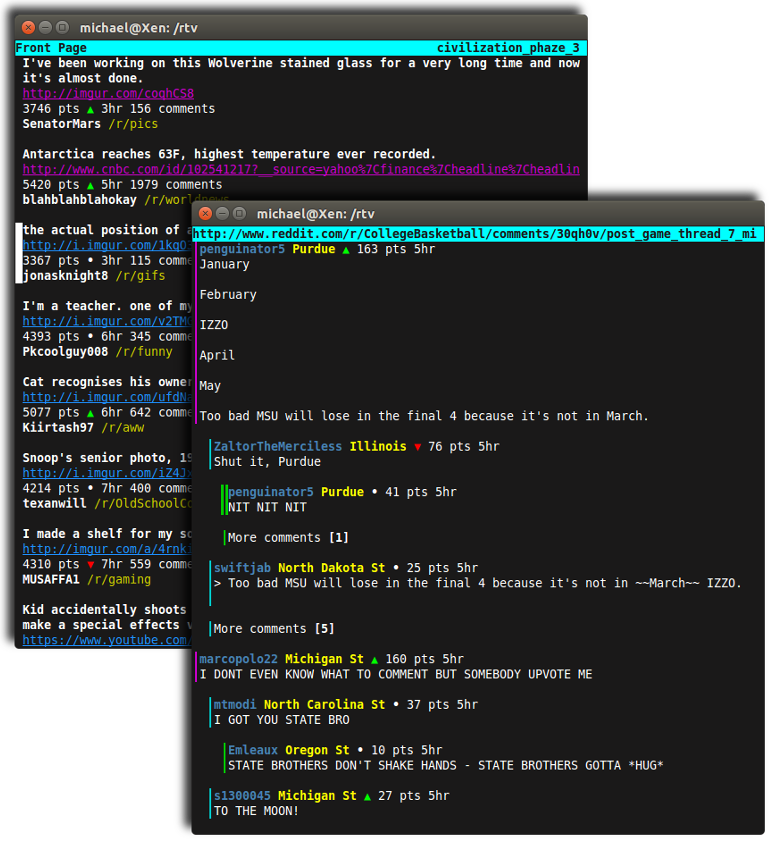
Task: Open the imgur.com/a/4rnk link under shelf post
Action: coord(107,549)
